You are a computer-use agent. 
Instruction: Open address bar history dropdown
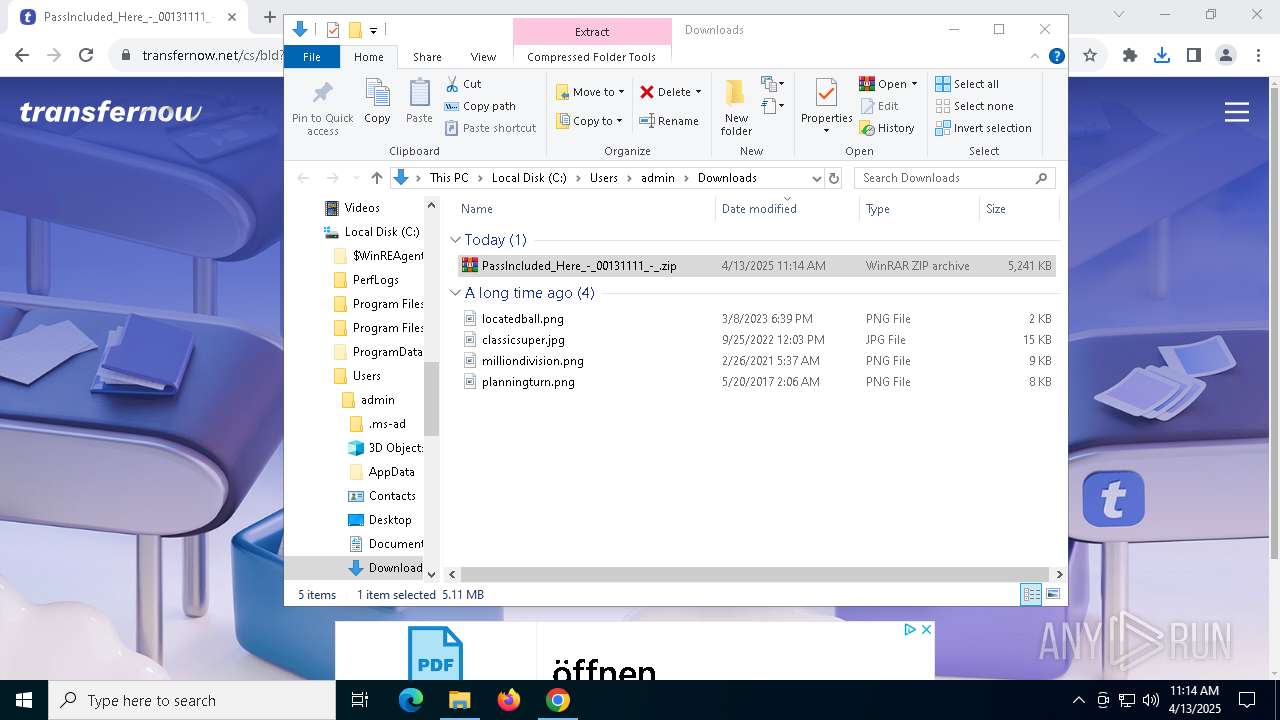pos(816,178)
